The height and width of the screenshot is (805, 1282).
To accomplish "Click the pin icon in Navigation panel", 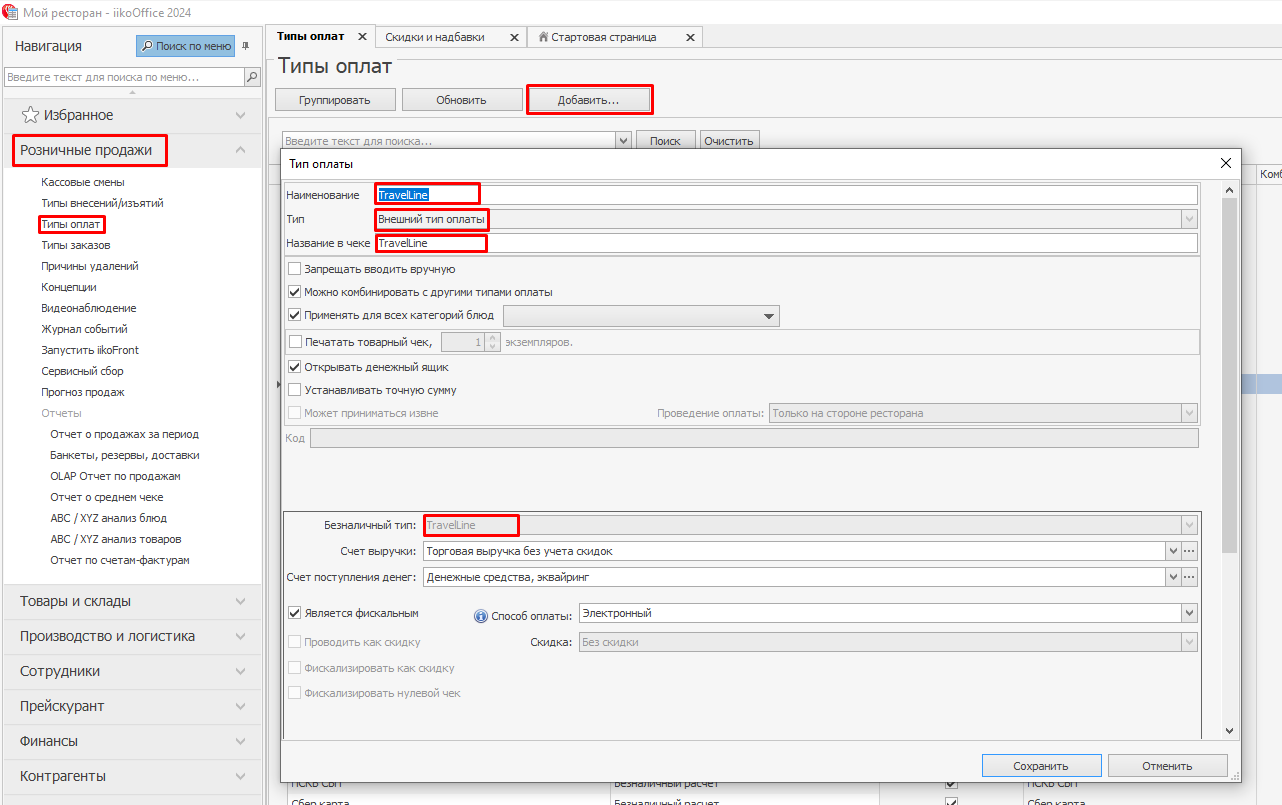I will 246,45.
